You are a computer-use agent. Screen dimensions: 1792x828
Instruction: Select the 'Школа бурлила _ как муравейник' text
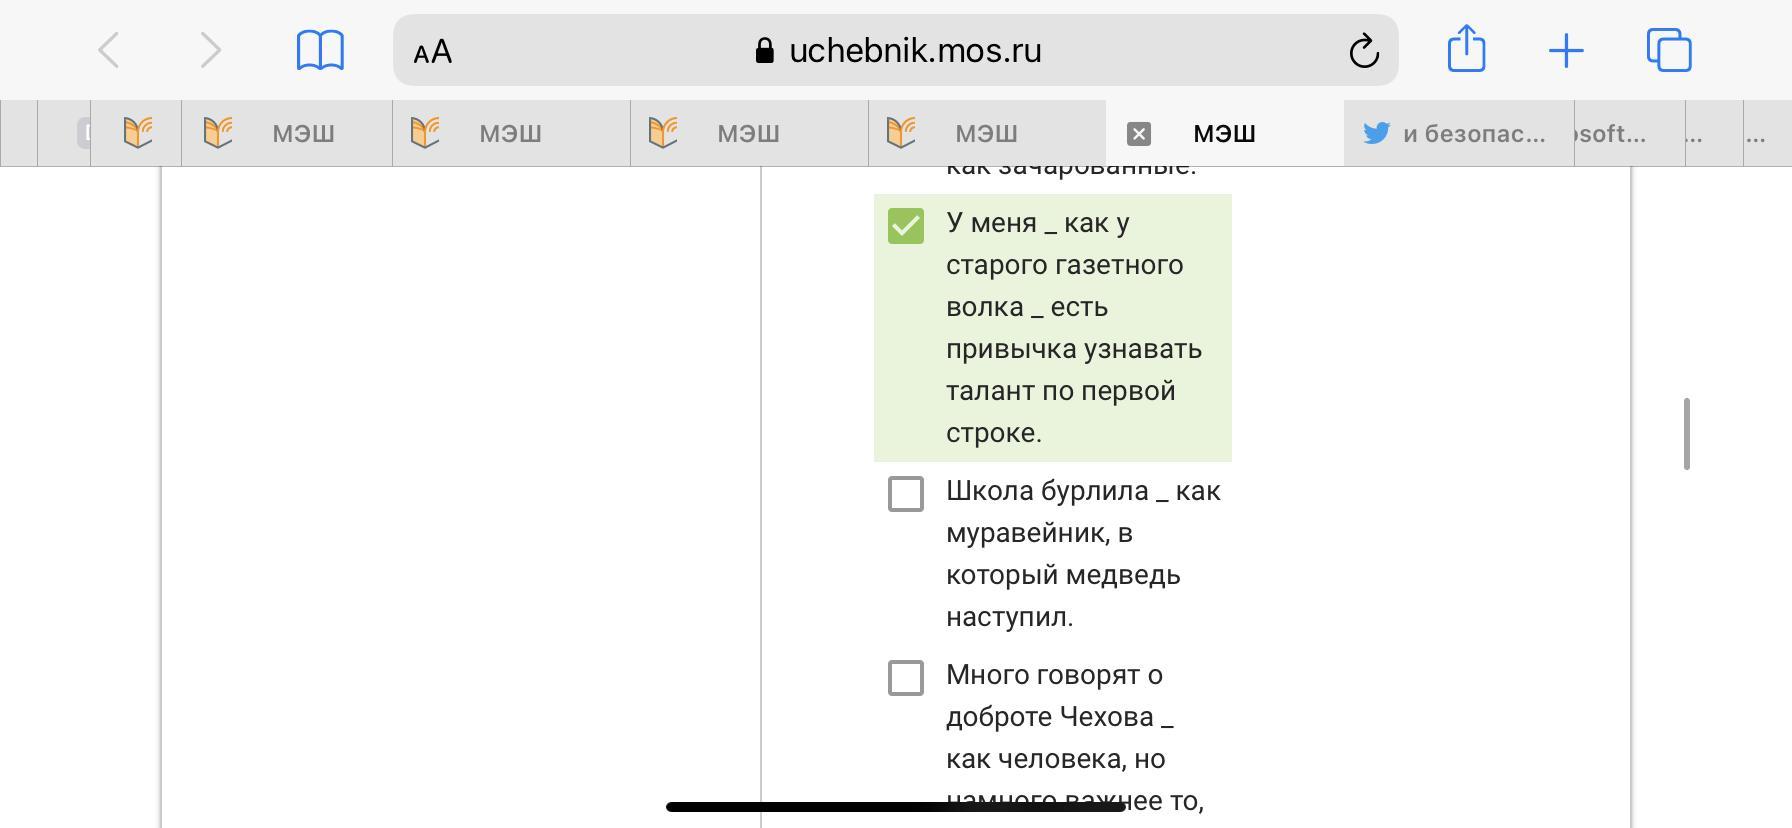pos(1083,553)
